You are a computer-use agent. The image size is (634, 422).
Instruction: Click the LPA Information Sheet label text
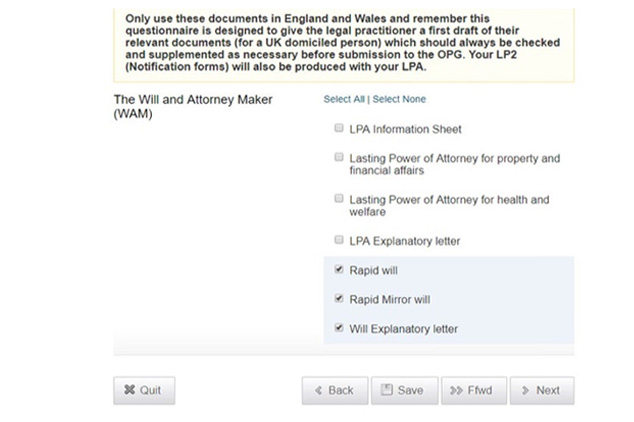[x=405, y=129]
